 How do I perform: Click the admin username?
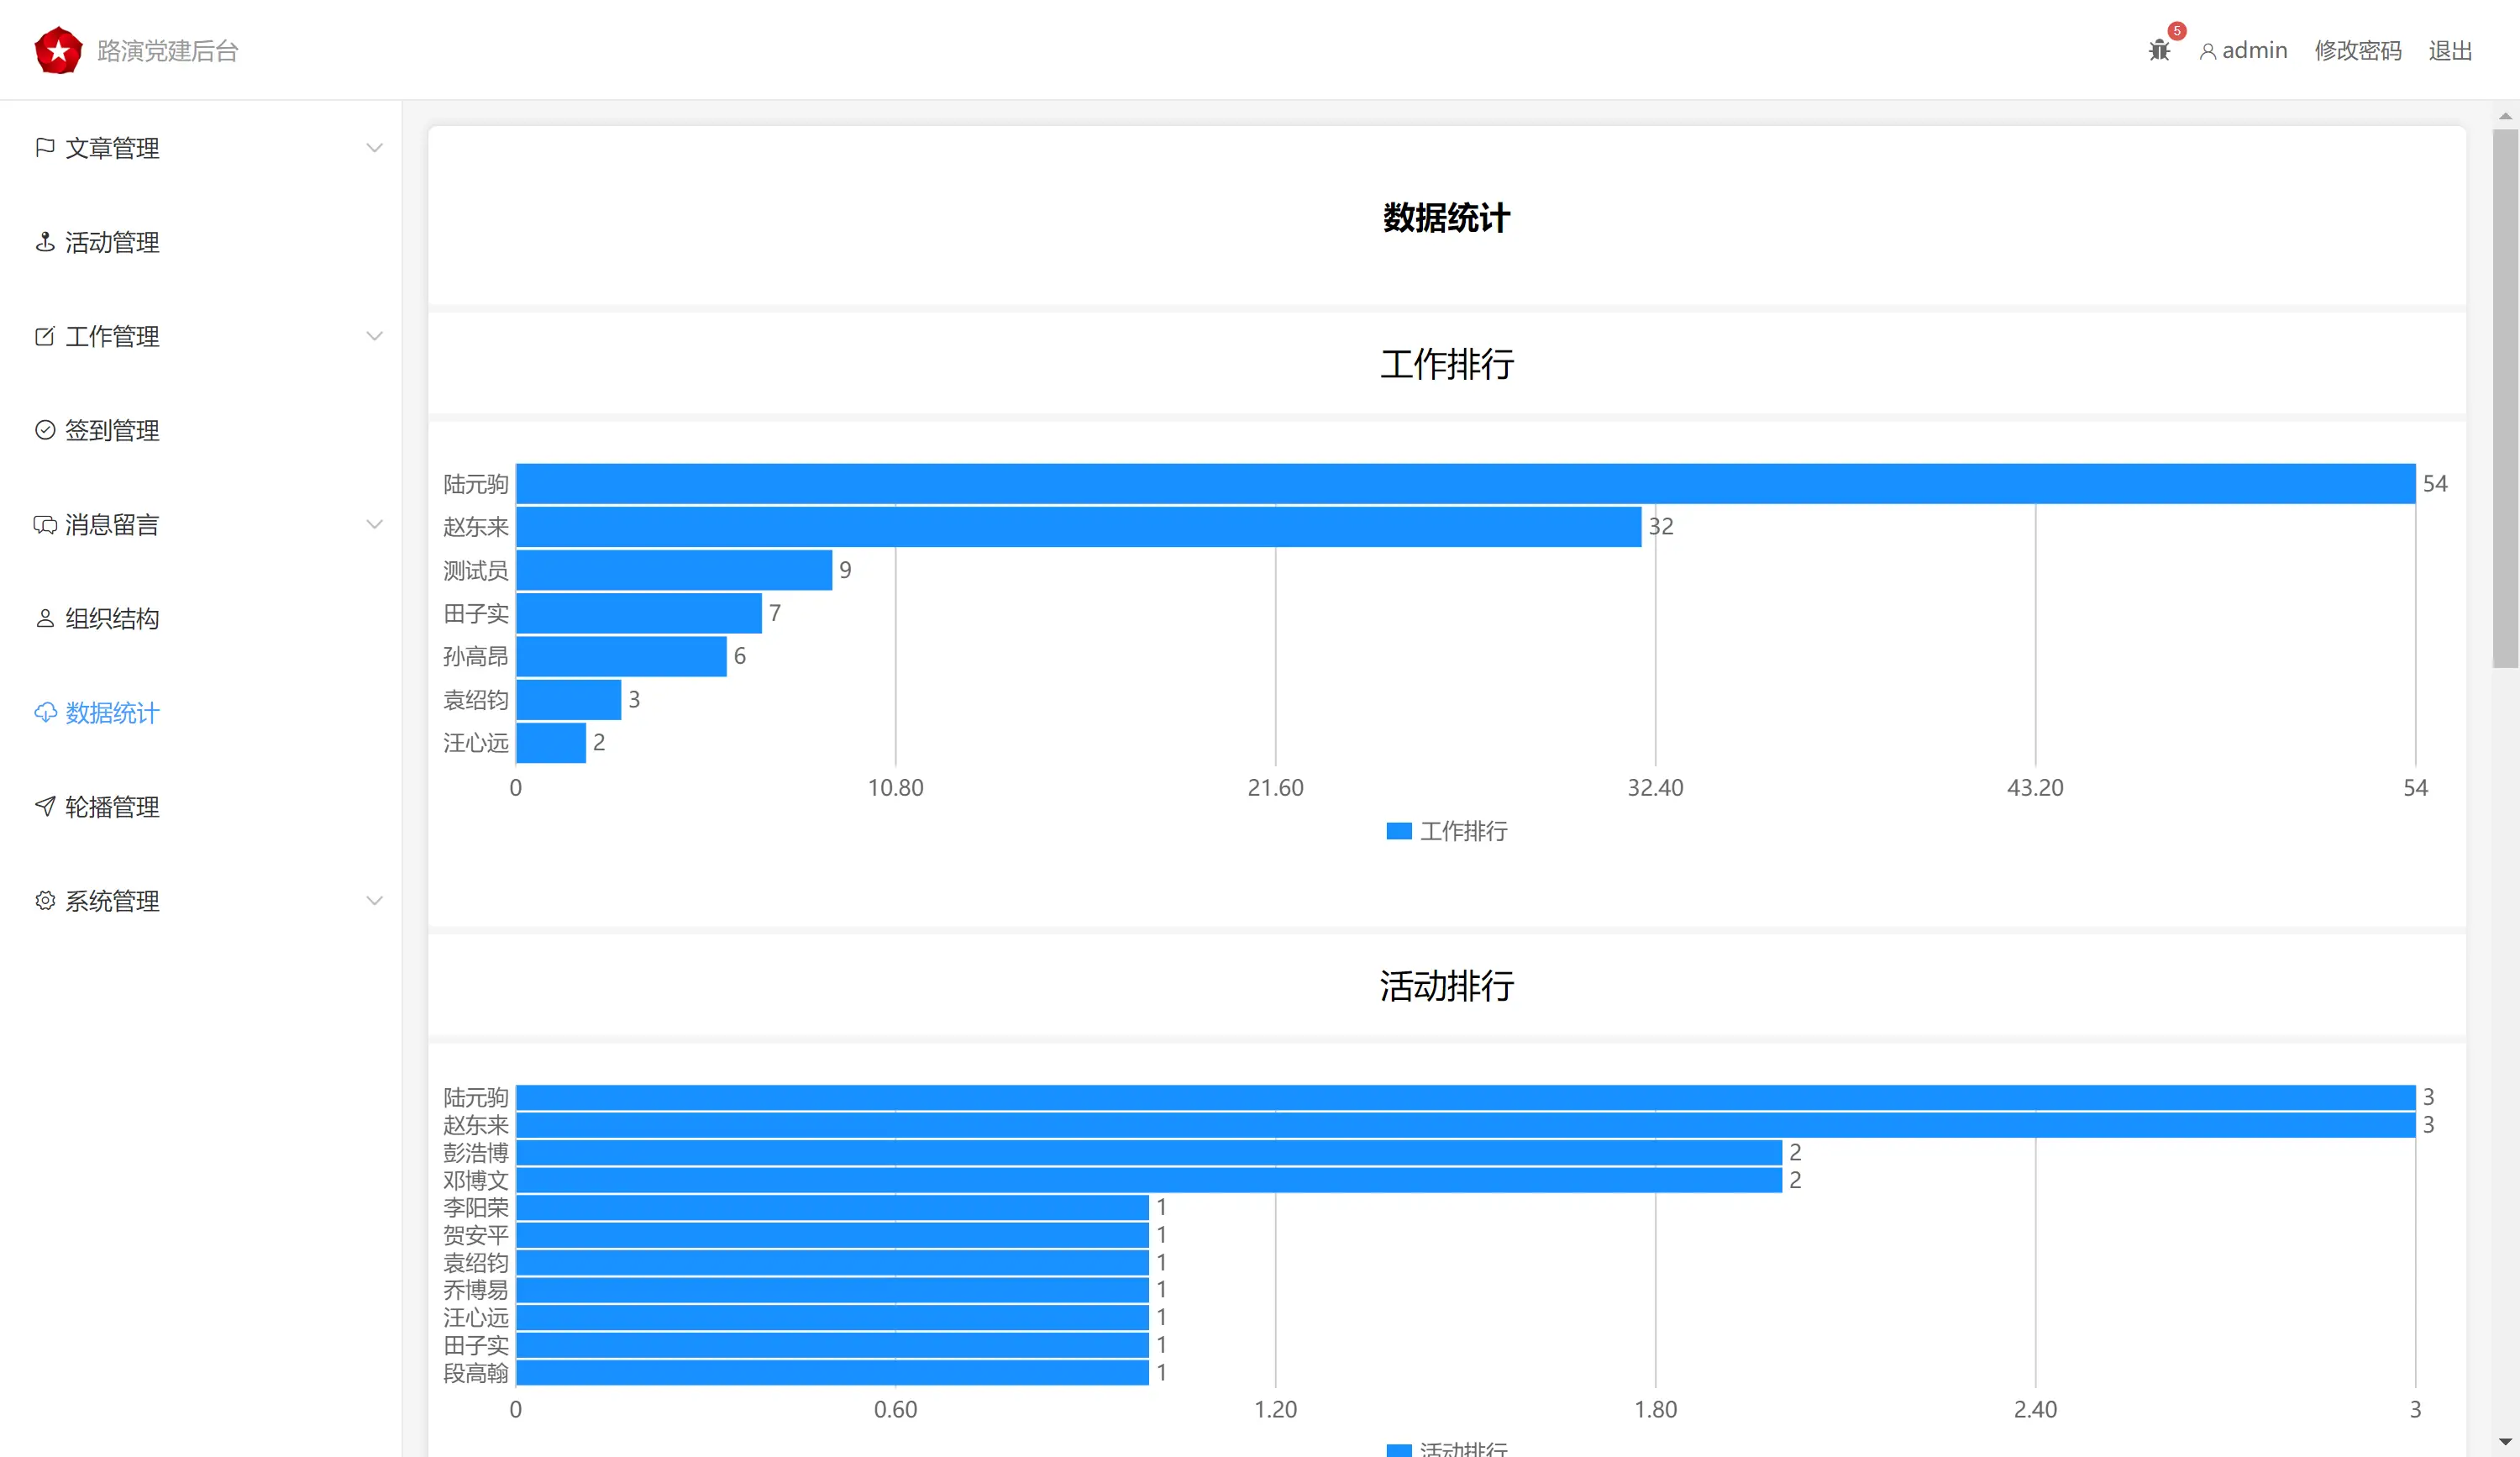point(2254,50)
